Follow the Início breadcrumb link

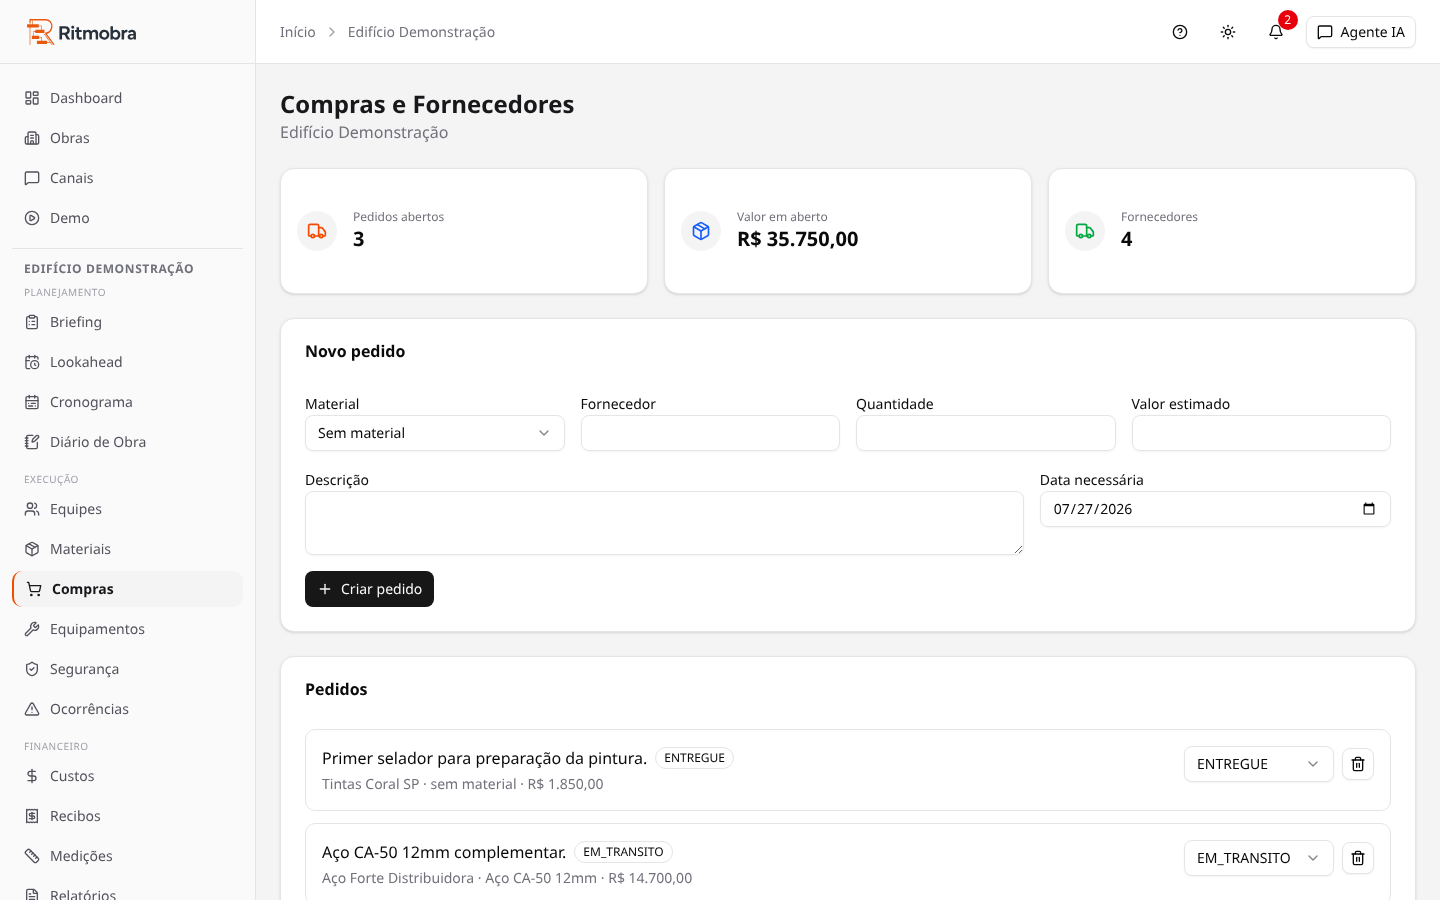(298, 32)
